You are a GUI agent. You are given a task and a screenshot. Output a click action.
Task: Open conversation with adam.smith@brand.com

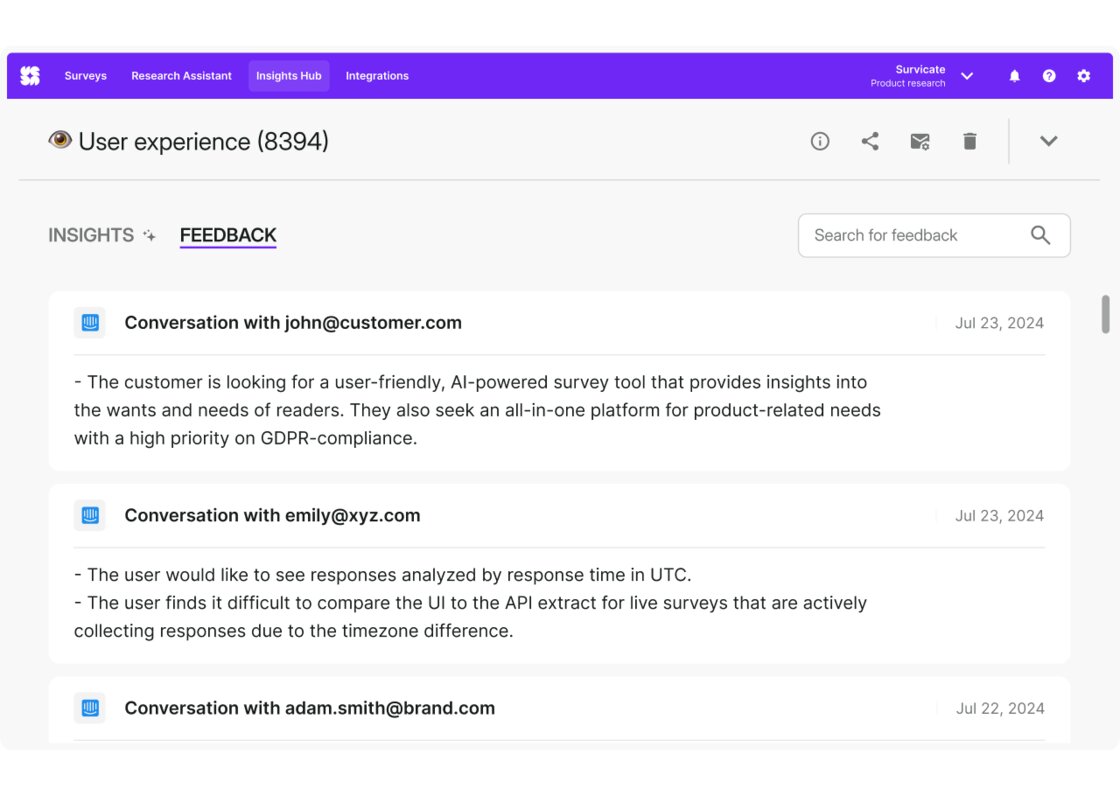pos(309,708)
